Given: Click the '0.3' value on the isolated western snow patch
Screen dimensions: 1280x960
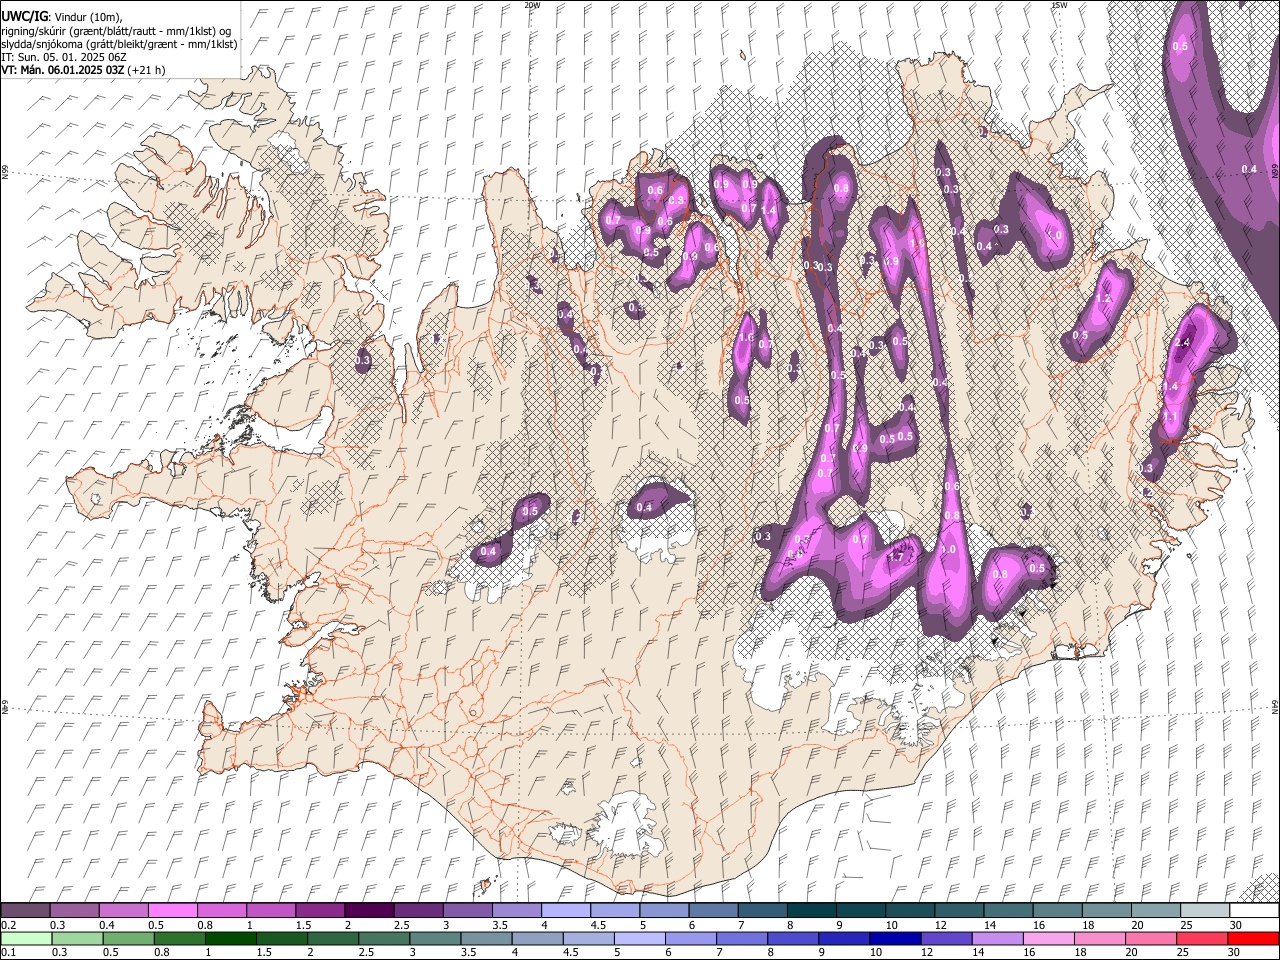Looking at the screenshot, I should coord(363,360).
